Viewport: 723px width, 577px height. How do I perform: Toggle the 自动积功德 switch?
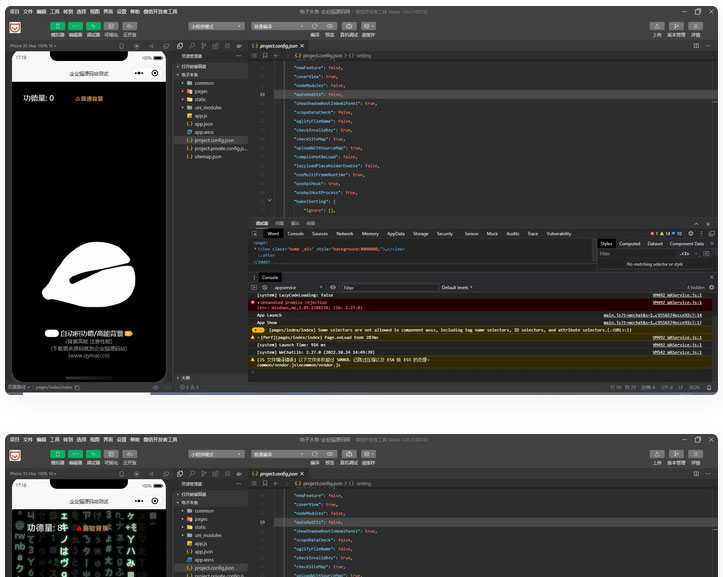click(x=51, y=333)
